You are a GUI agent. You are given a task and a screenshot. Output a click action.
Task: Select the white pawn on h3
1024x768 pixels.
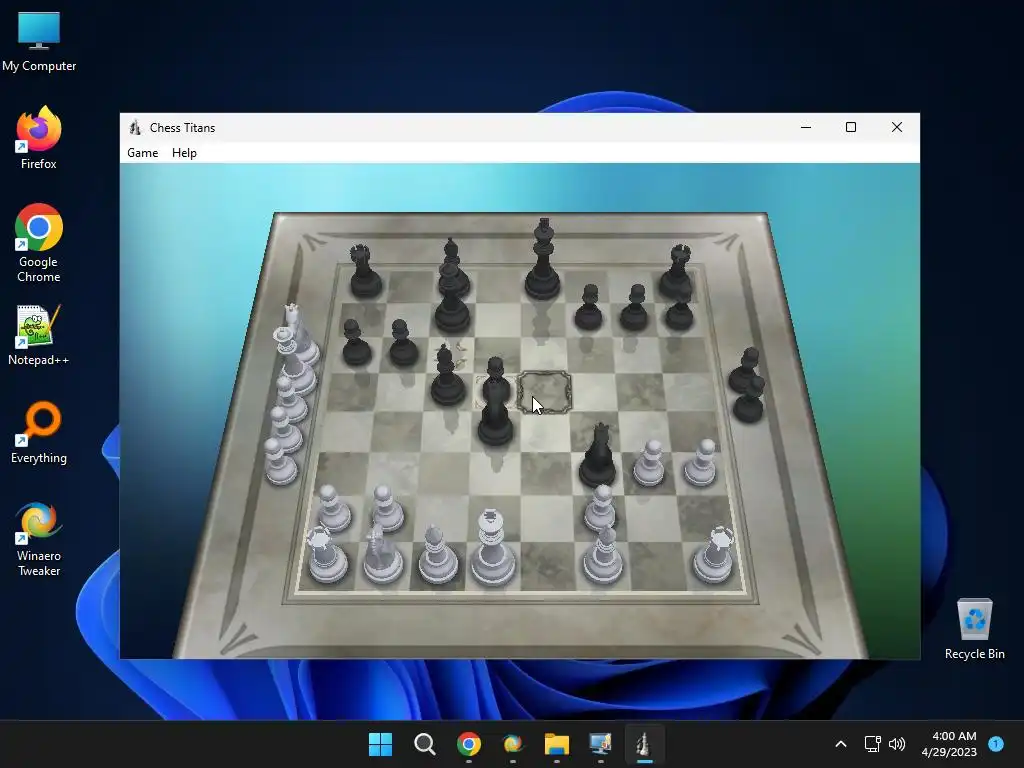click(700, 464)
